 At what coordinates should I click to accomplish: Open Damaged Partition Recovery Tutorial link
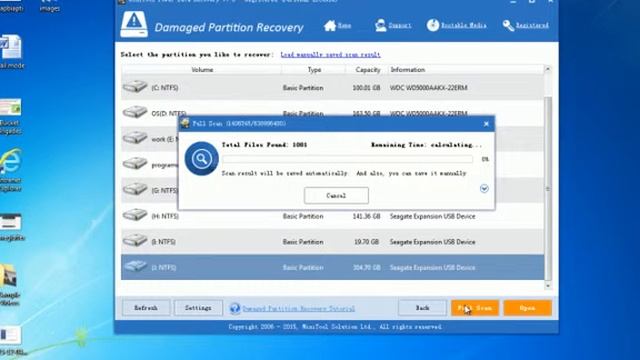click(x=298, y=309)
